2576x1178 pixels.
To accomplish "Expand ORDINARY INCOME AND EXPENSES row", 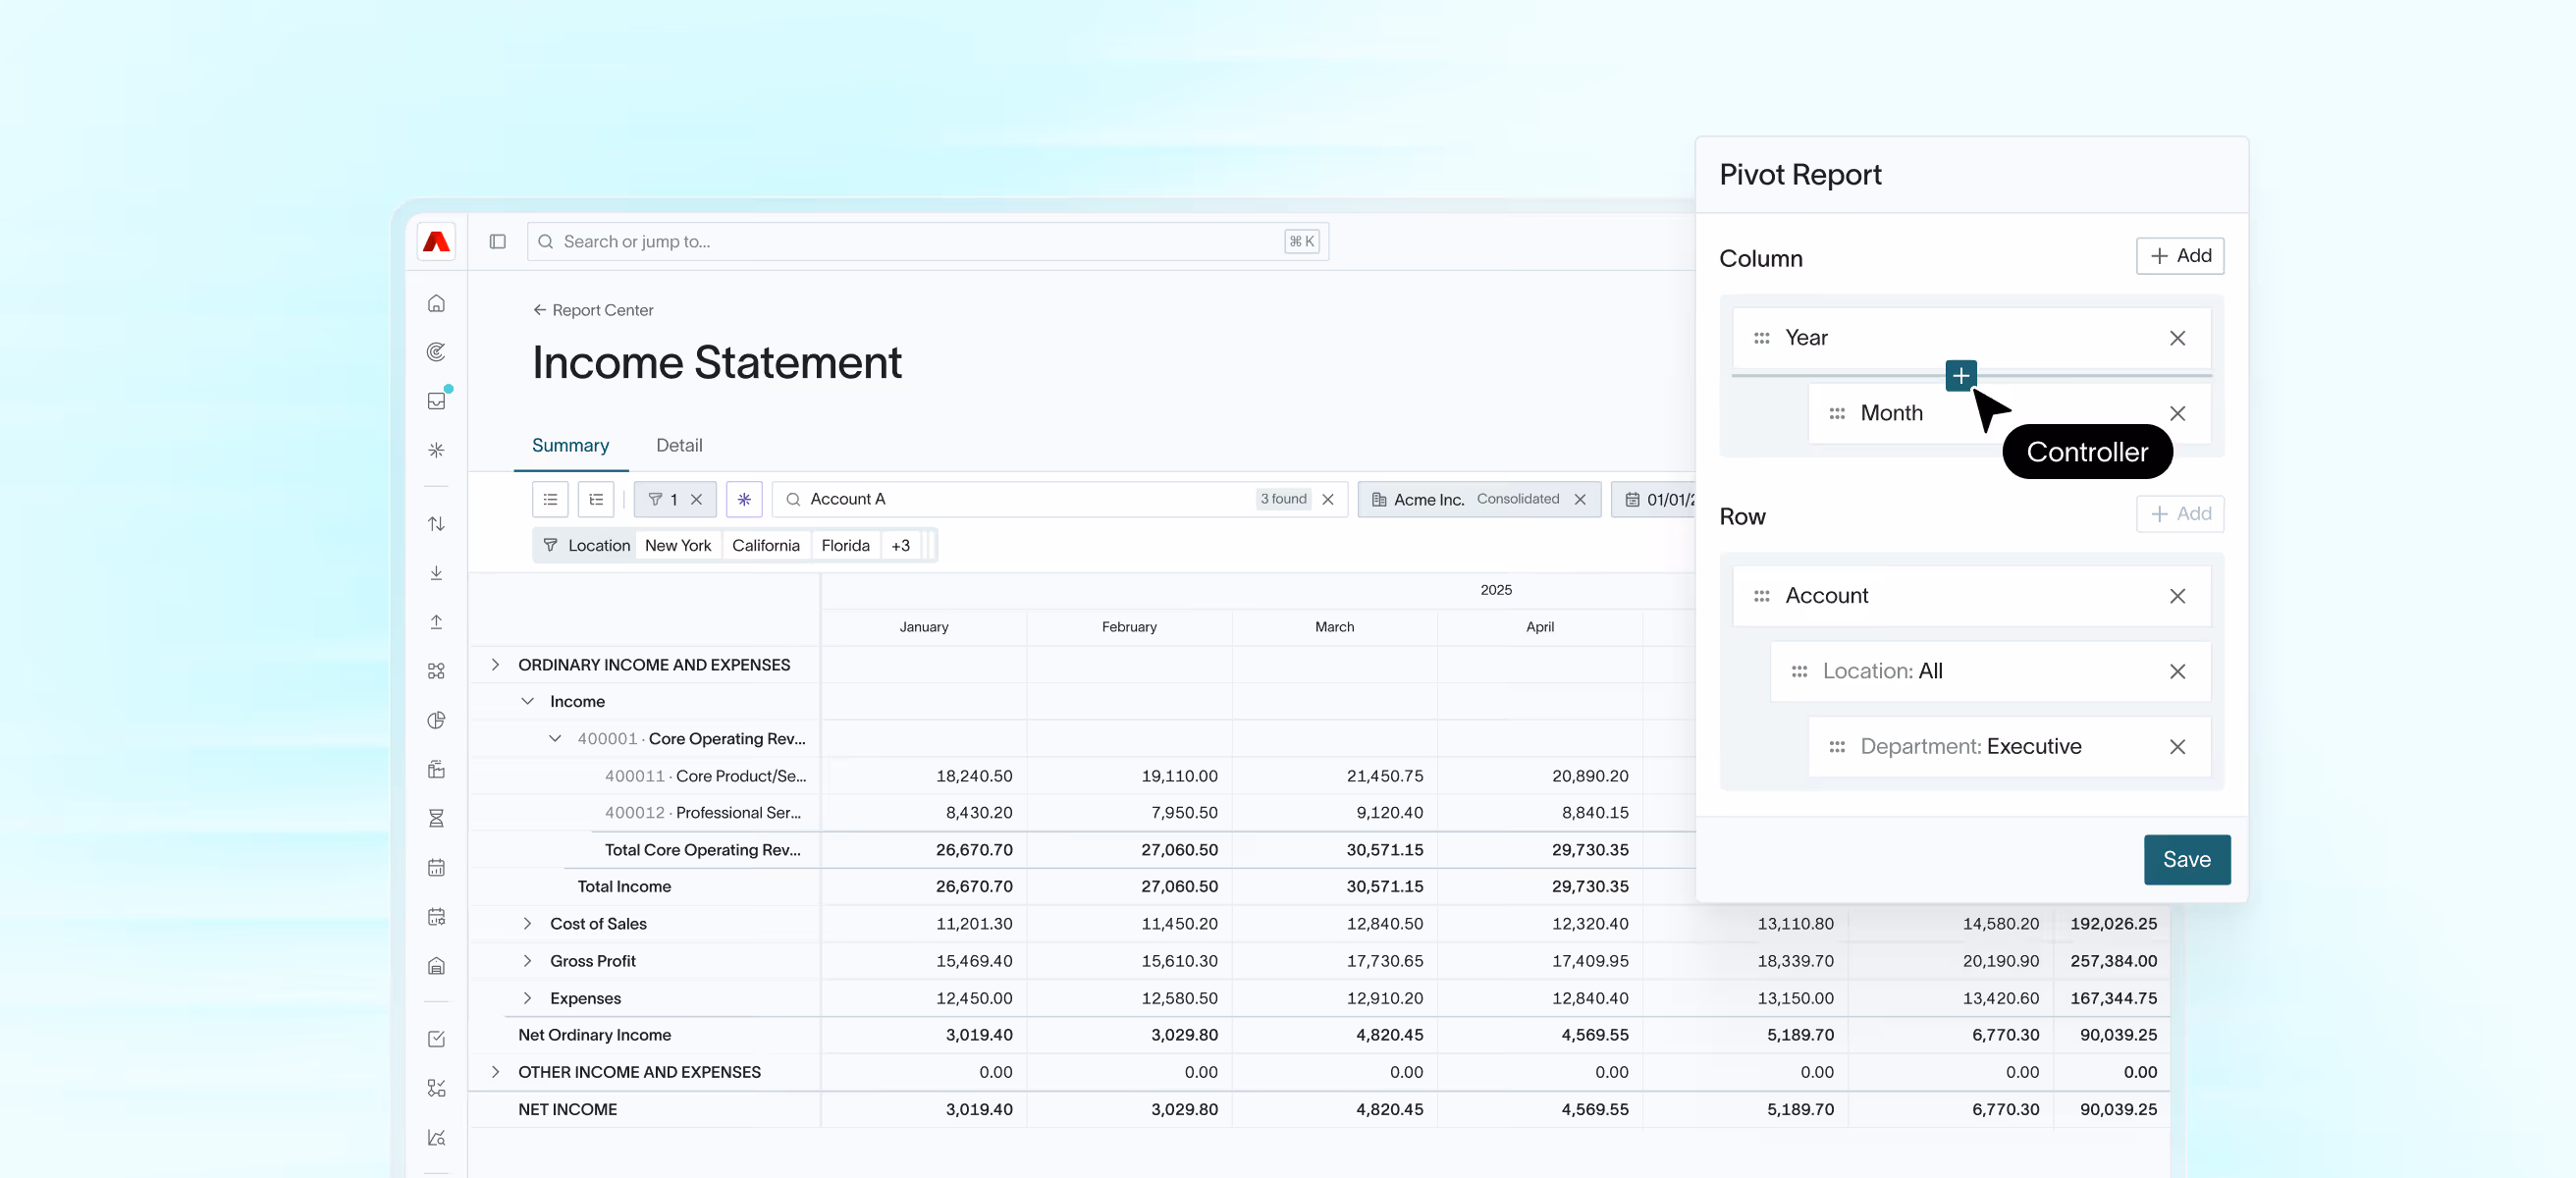I will click(x=495, y=665).
